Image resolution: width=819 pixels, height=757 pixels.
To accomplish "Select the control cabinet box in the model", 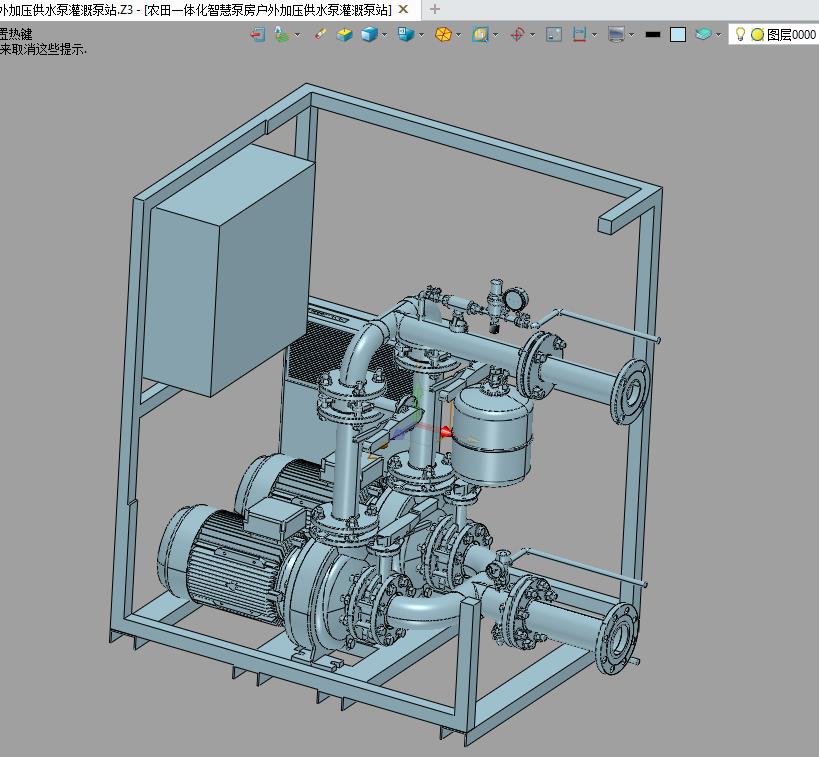I will (228, 272).
